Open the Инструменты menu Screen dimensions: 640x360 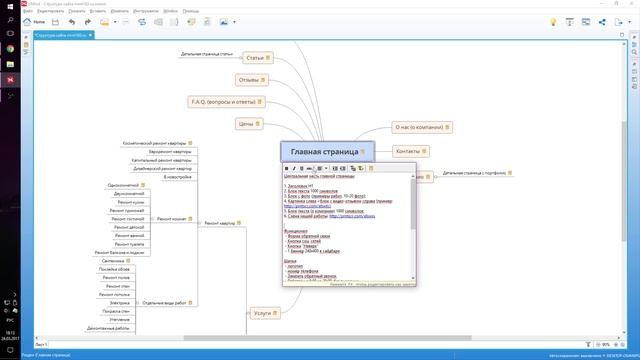pos(146,11)
